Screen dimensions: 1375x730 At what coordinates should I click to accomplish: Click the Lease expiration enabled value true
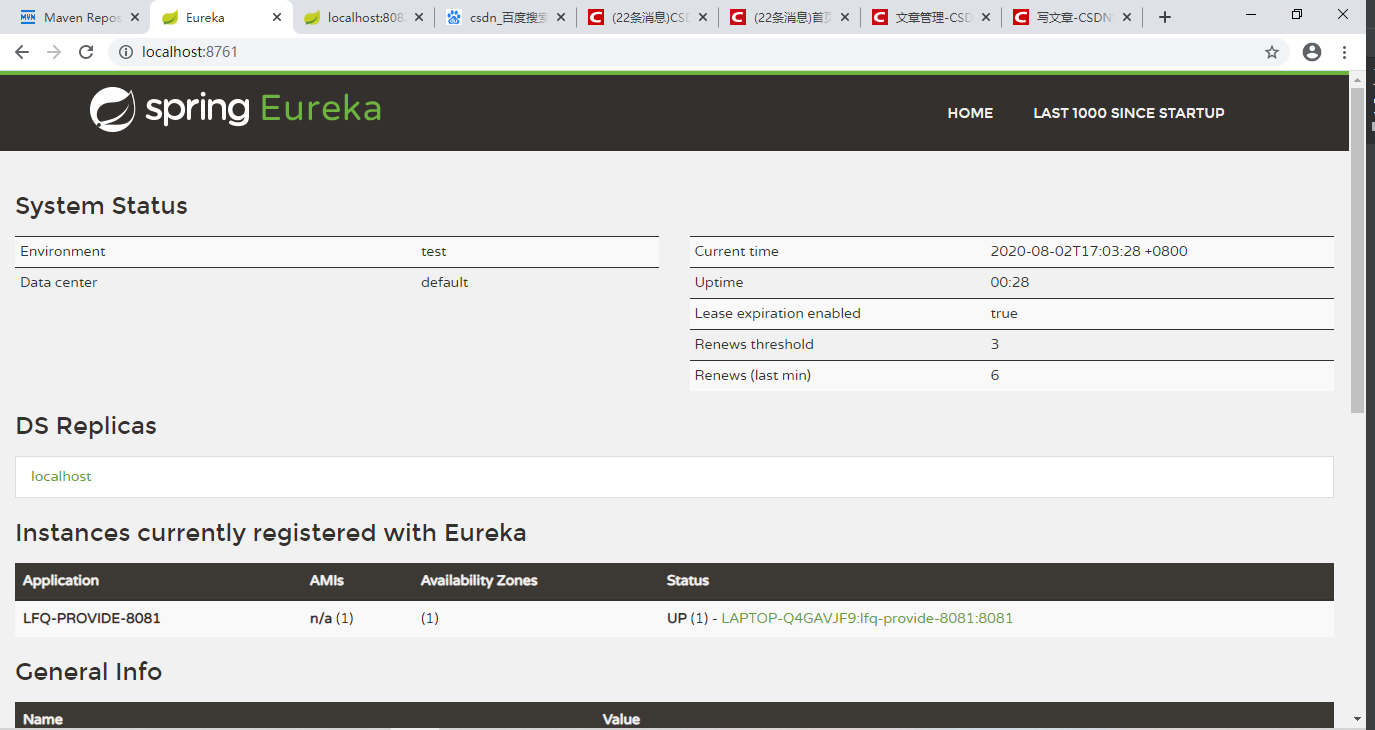pos(1004,313)
